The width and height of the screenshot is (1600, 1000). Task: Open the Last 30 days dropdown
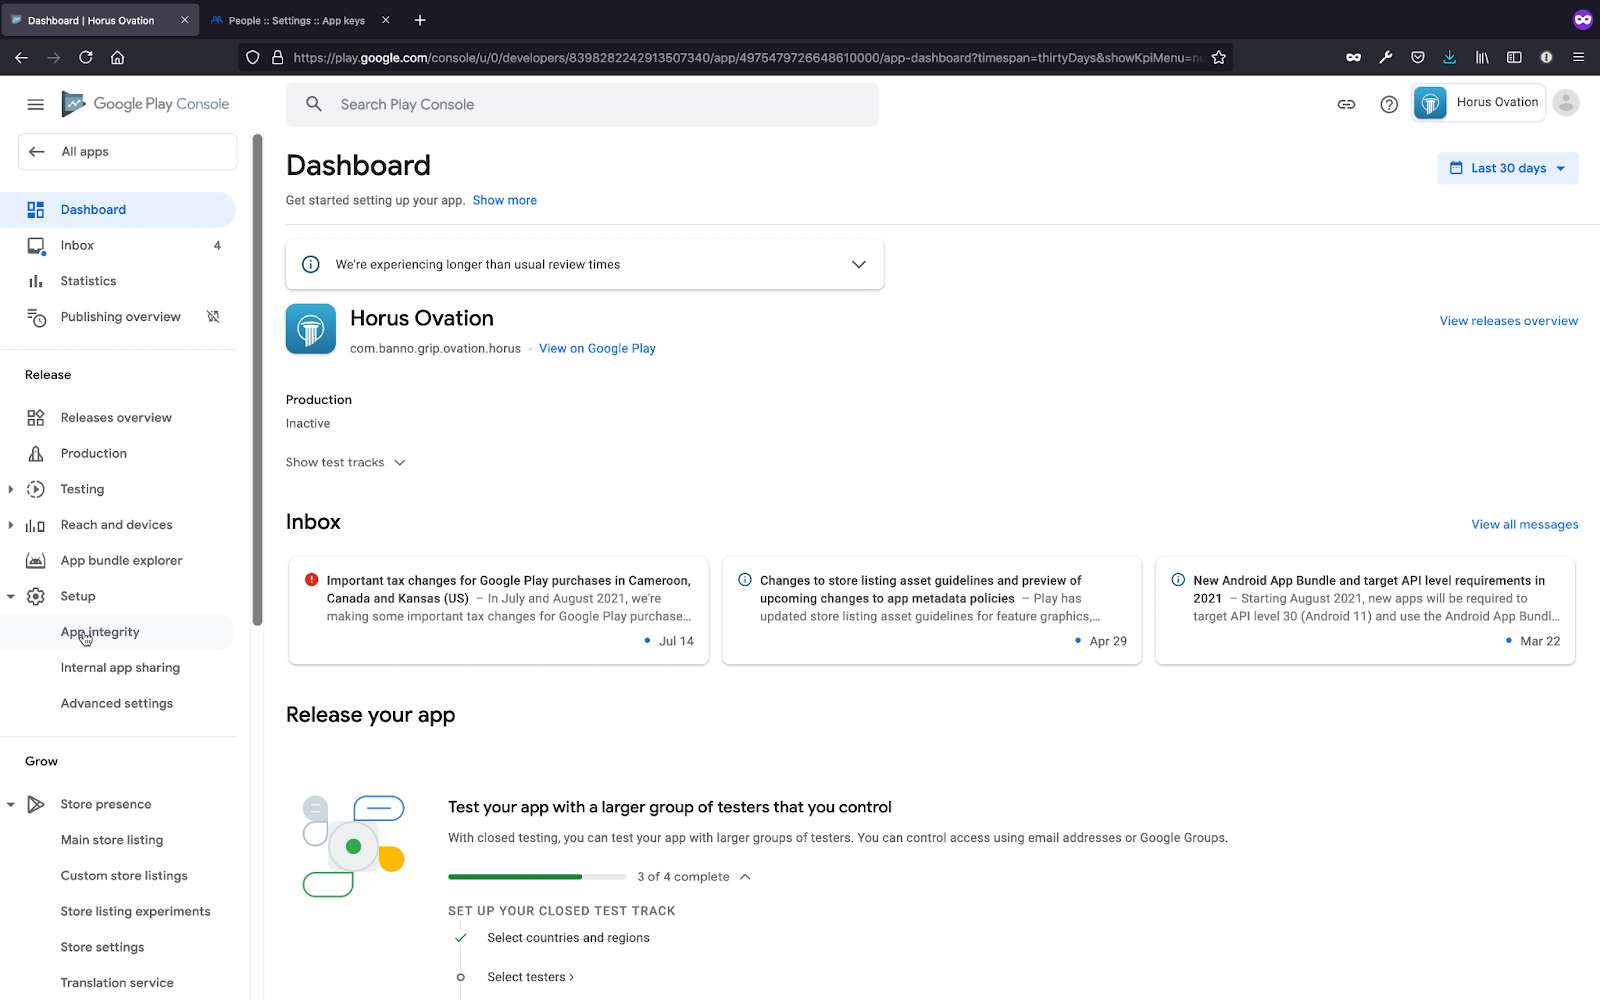(1508, 168)
